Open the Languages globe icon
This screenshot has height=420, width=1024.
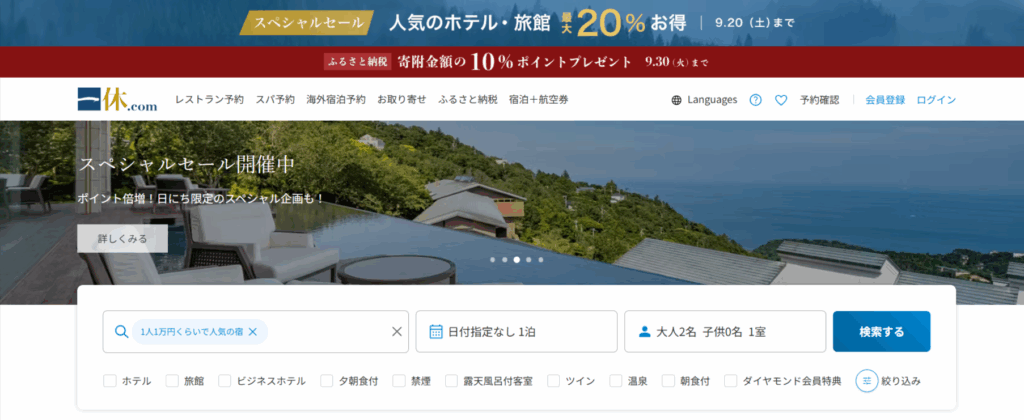pos(676,100)
